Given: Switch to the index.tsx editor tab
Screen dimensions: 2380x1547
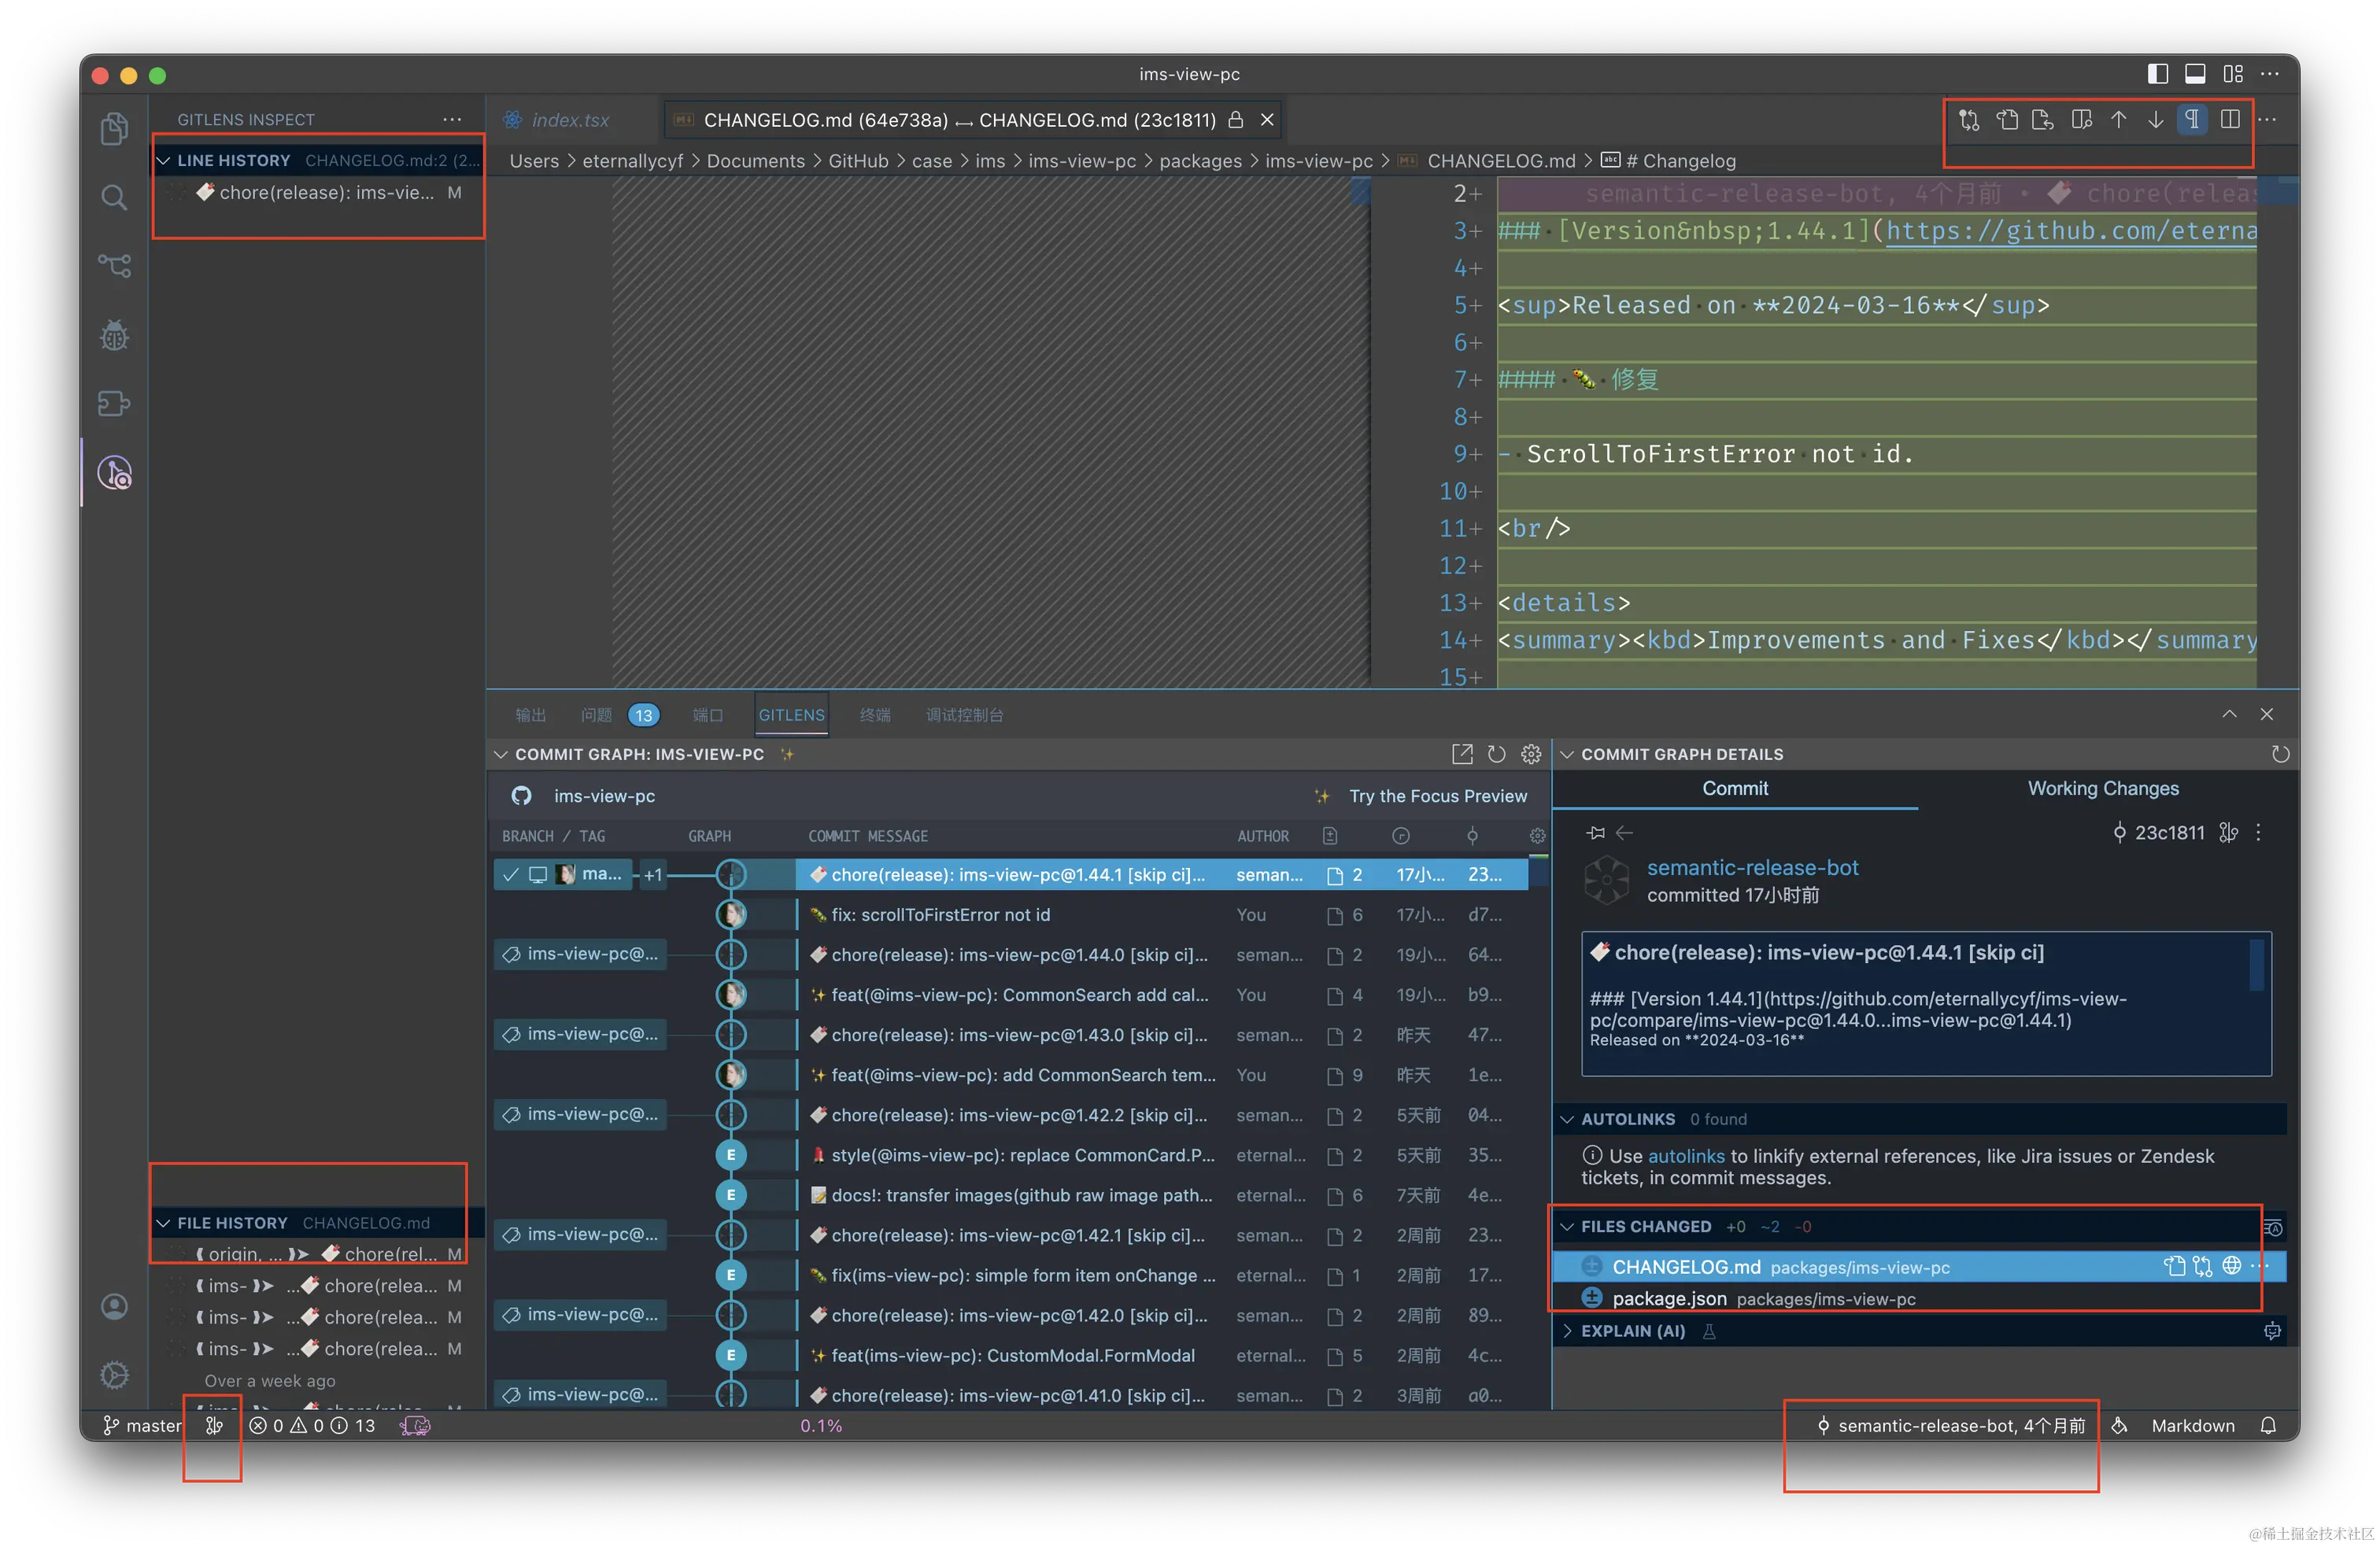Looking at the screenshot, I should pyautogui.click(x=570, y=120).
